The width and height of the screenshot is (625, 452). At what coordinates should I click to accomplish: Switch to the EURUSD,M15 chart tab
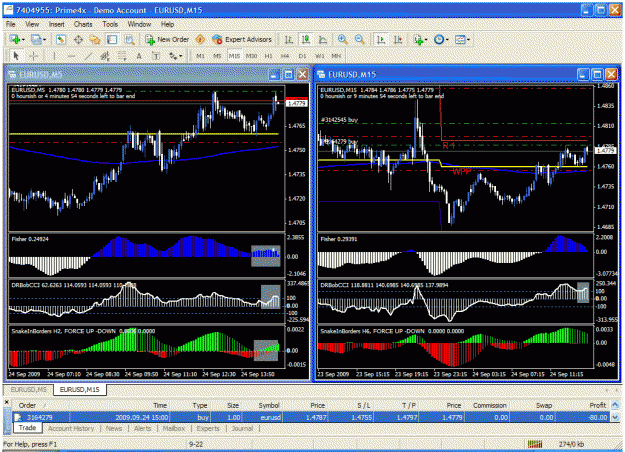[x=79, y=389]
